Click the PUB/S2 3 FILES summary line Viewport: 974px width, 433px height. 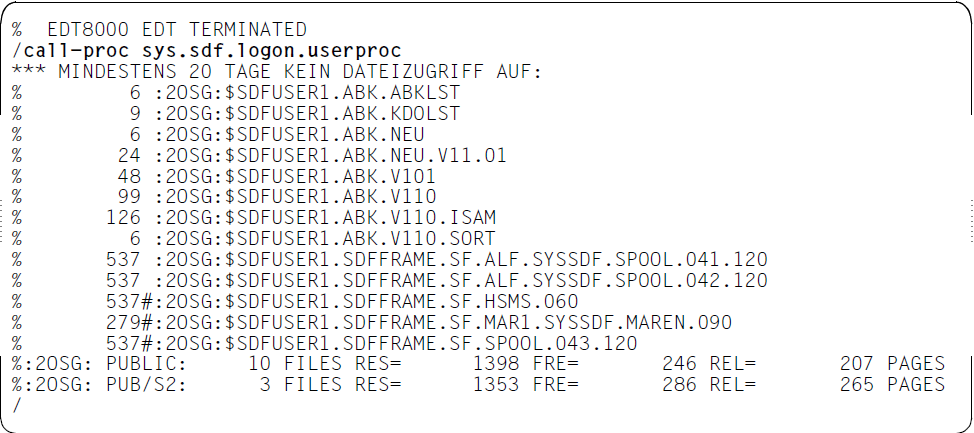click(x=478, y=385)
